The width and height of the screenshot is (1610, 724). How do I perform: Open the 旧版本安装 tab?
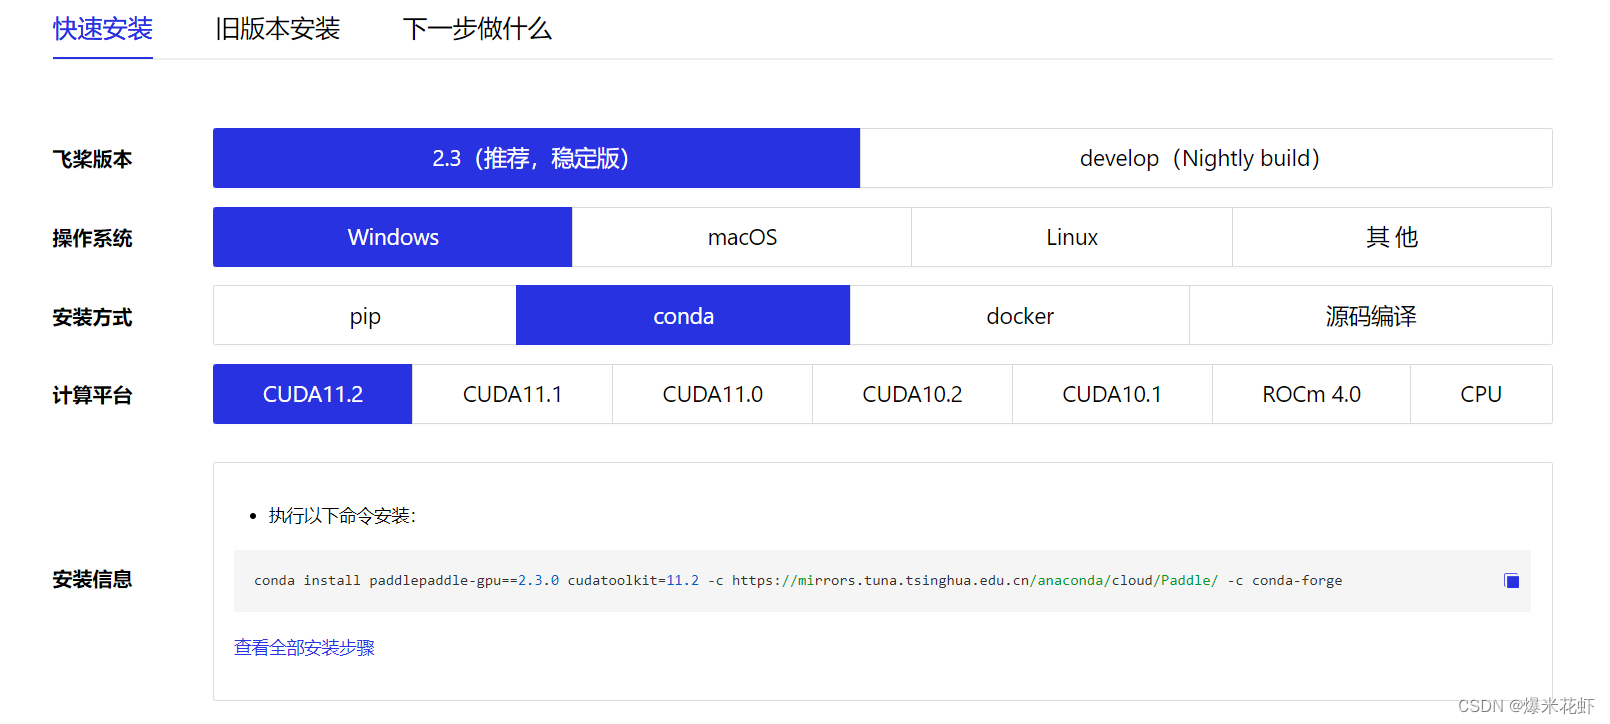(x=278, y=29)
